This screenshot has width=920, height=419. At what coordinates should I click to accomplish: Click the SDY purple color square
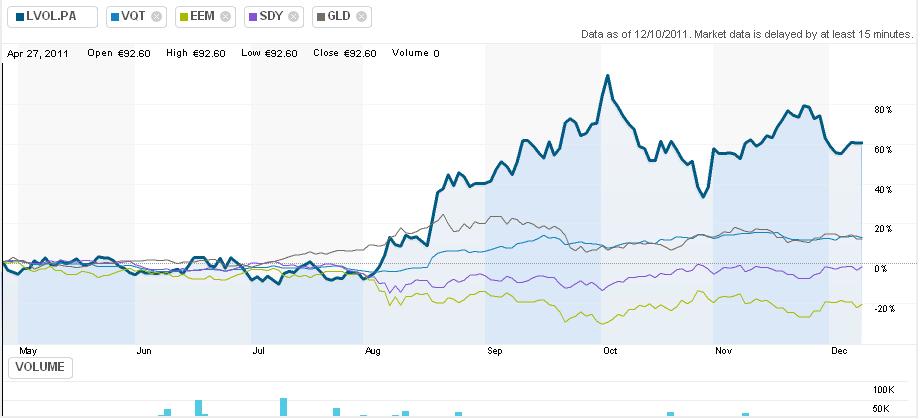point(251,17)
